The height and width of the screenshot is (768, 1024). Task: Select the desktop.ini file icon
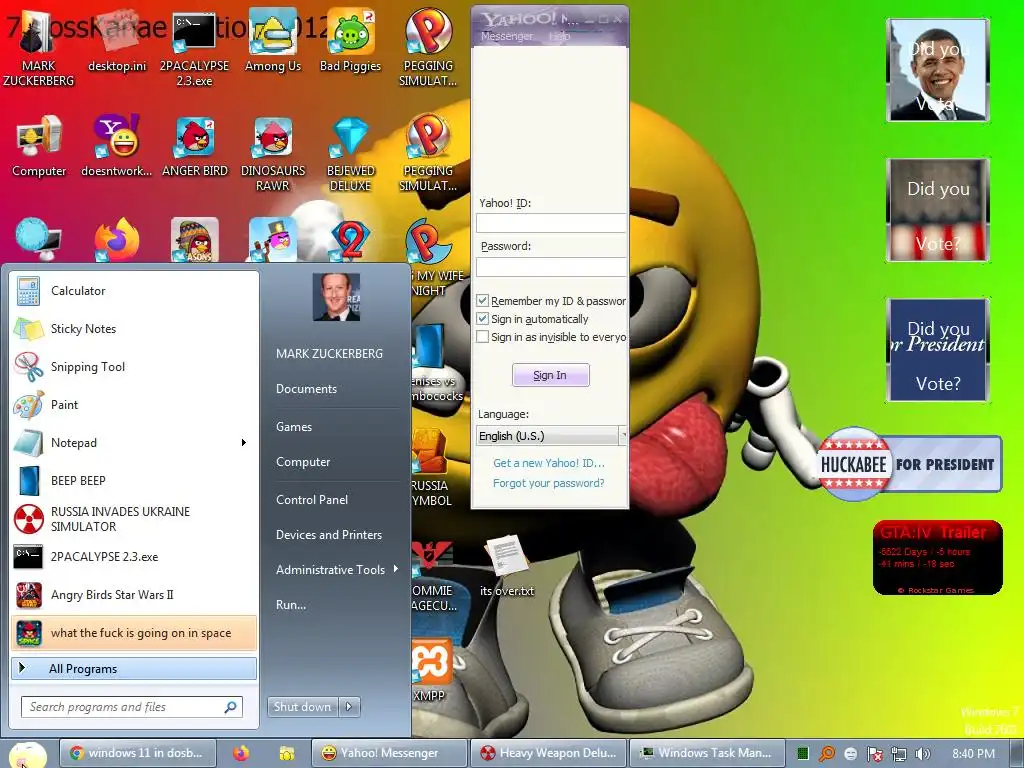(117, 40)
